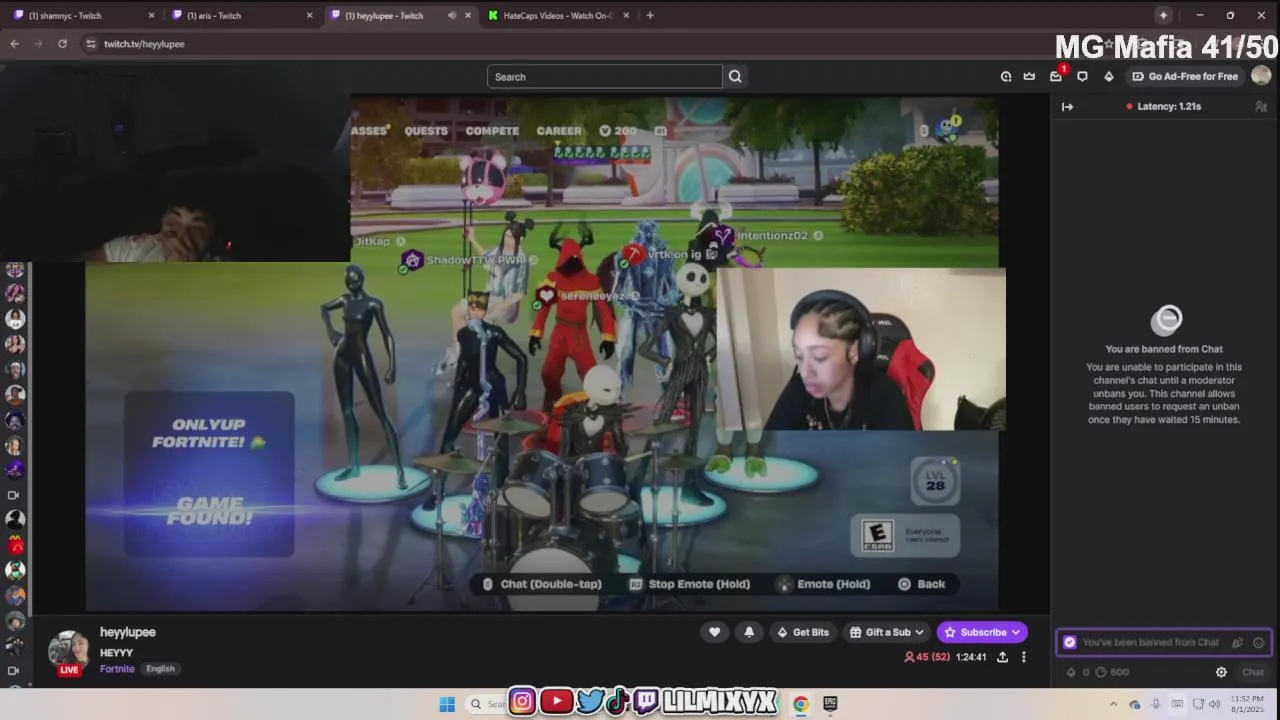Viewport: 1280px width, 720px height.
Task: Open the whispers chat bubble icon
Action: pos(1082,76)
